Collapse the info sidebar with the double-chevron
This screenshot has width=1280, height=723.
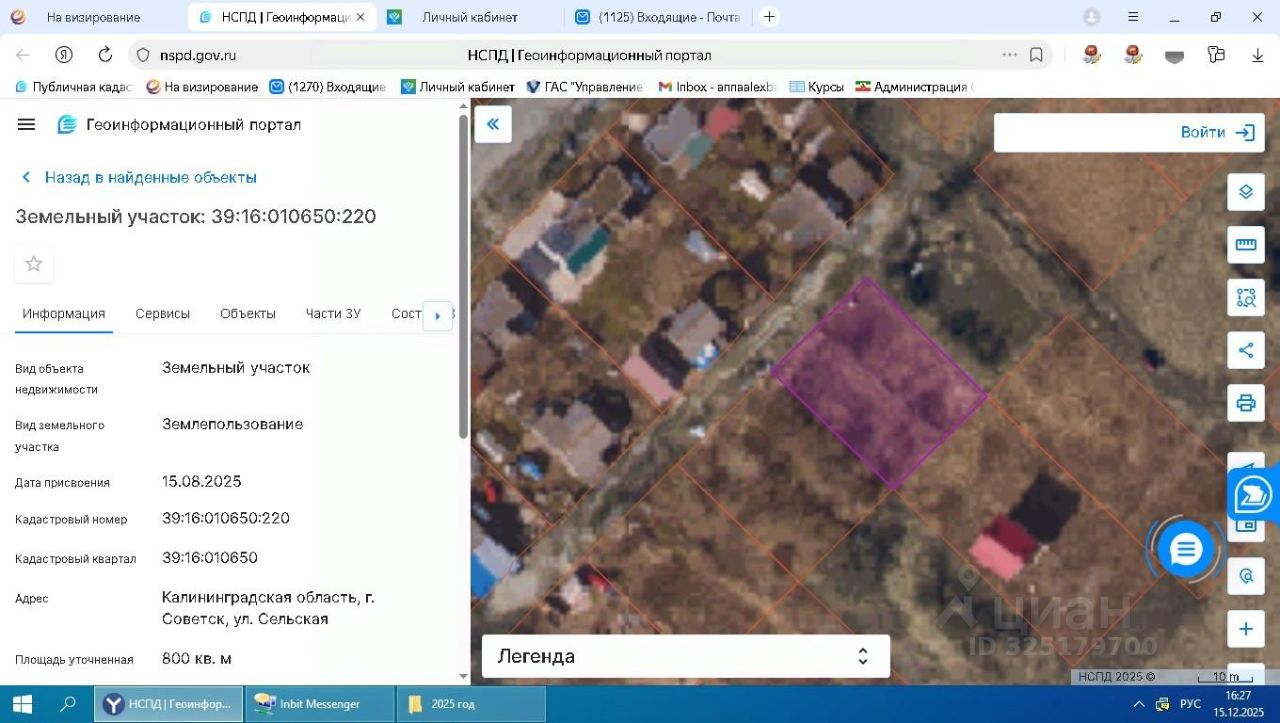coord(493,124)
